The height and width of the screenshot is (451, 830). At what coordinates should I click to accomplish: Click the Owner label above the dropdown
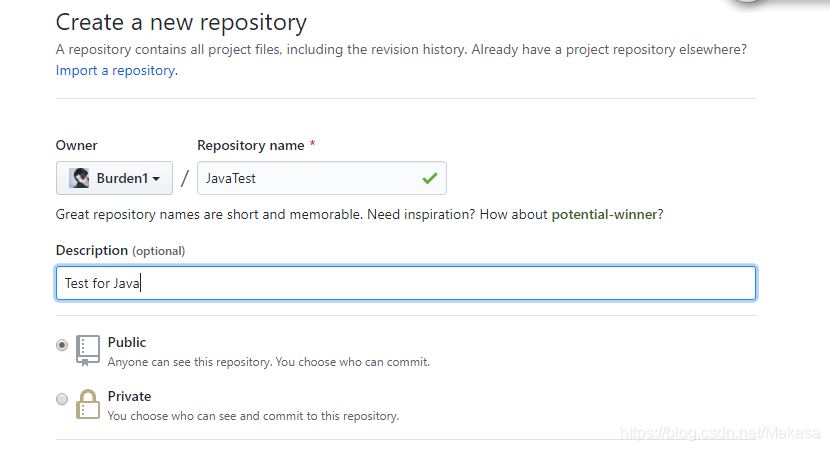coord(77,145)
